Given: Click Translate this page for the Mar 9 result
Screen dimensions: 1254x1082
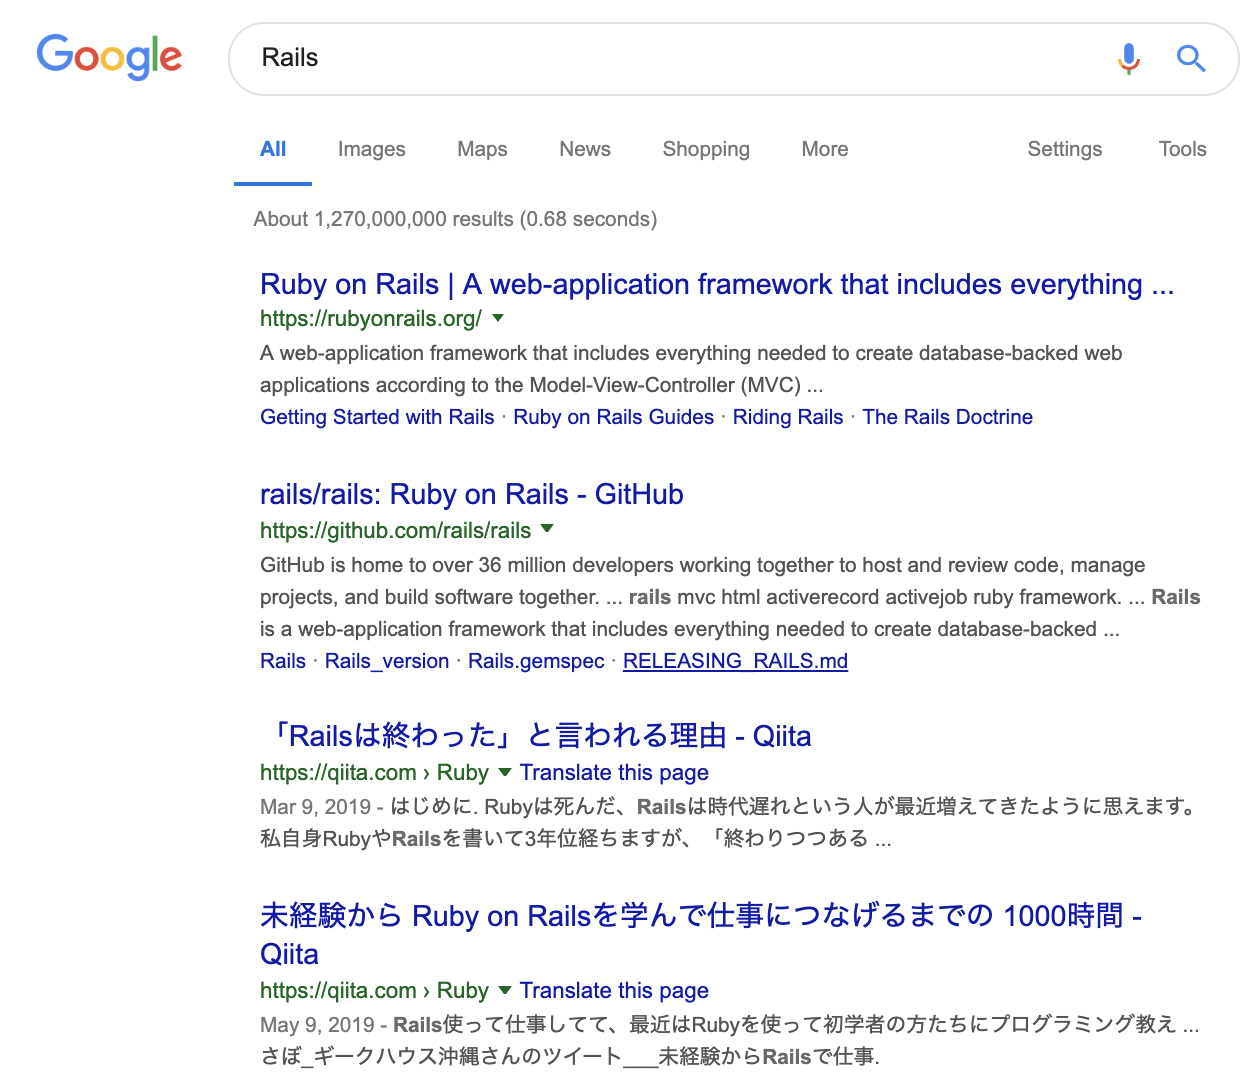Looking at the screenshot, I should coord(614,773).
